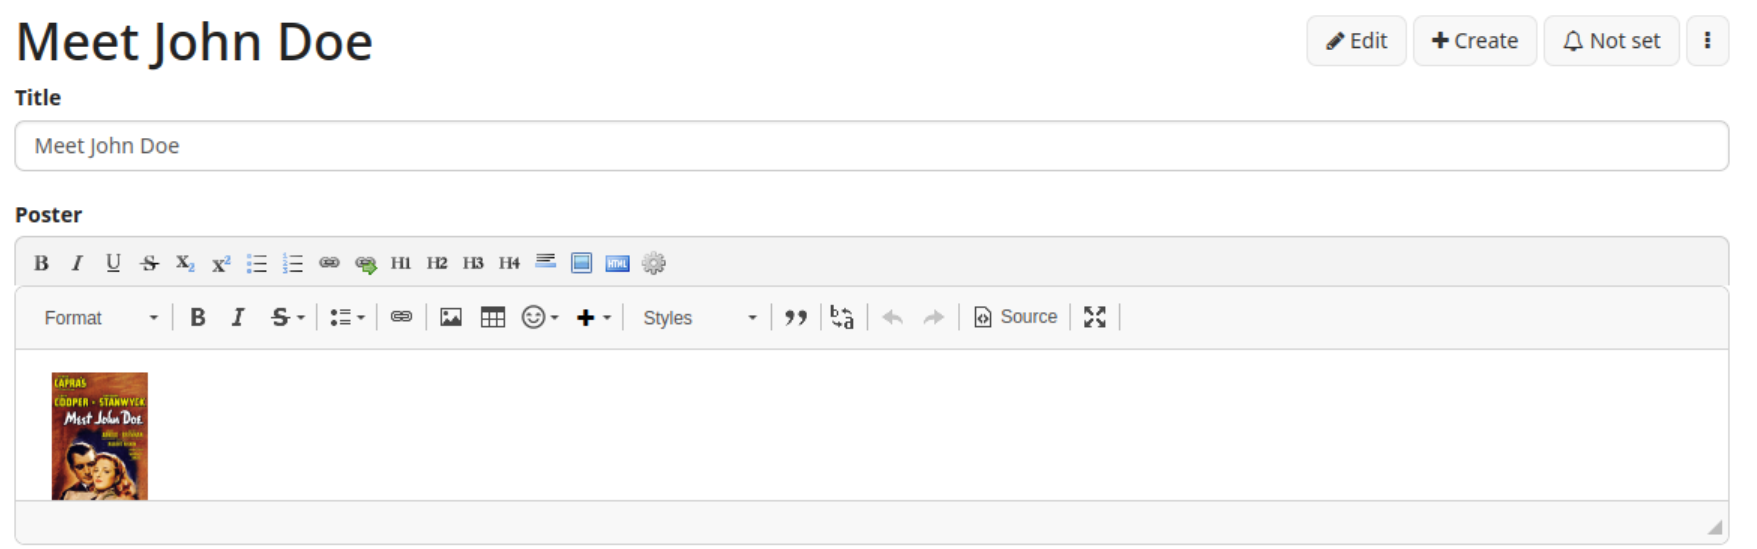Click the Create button

(x=1474, y=41)
